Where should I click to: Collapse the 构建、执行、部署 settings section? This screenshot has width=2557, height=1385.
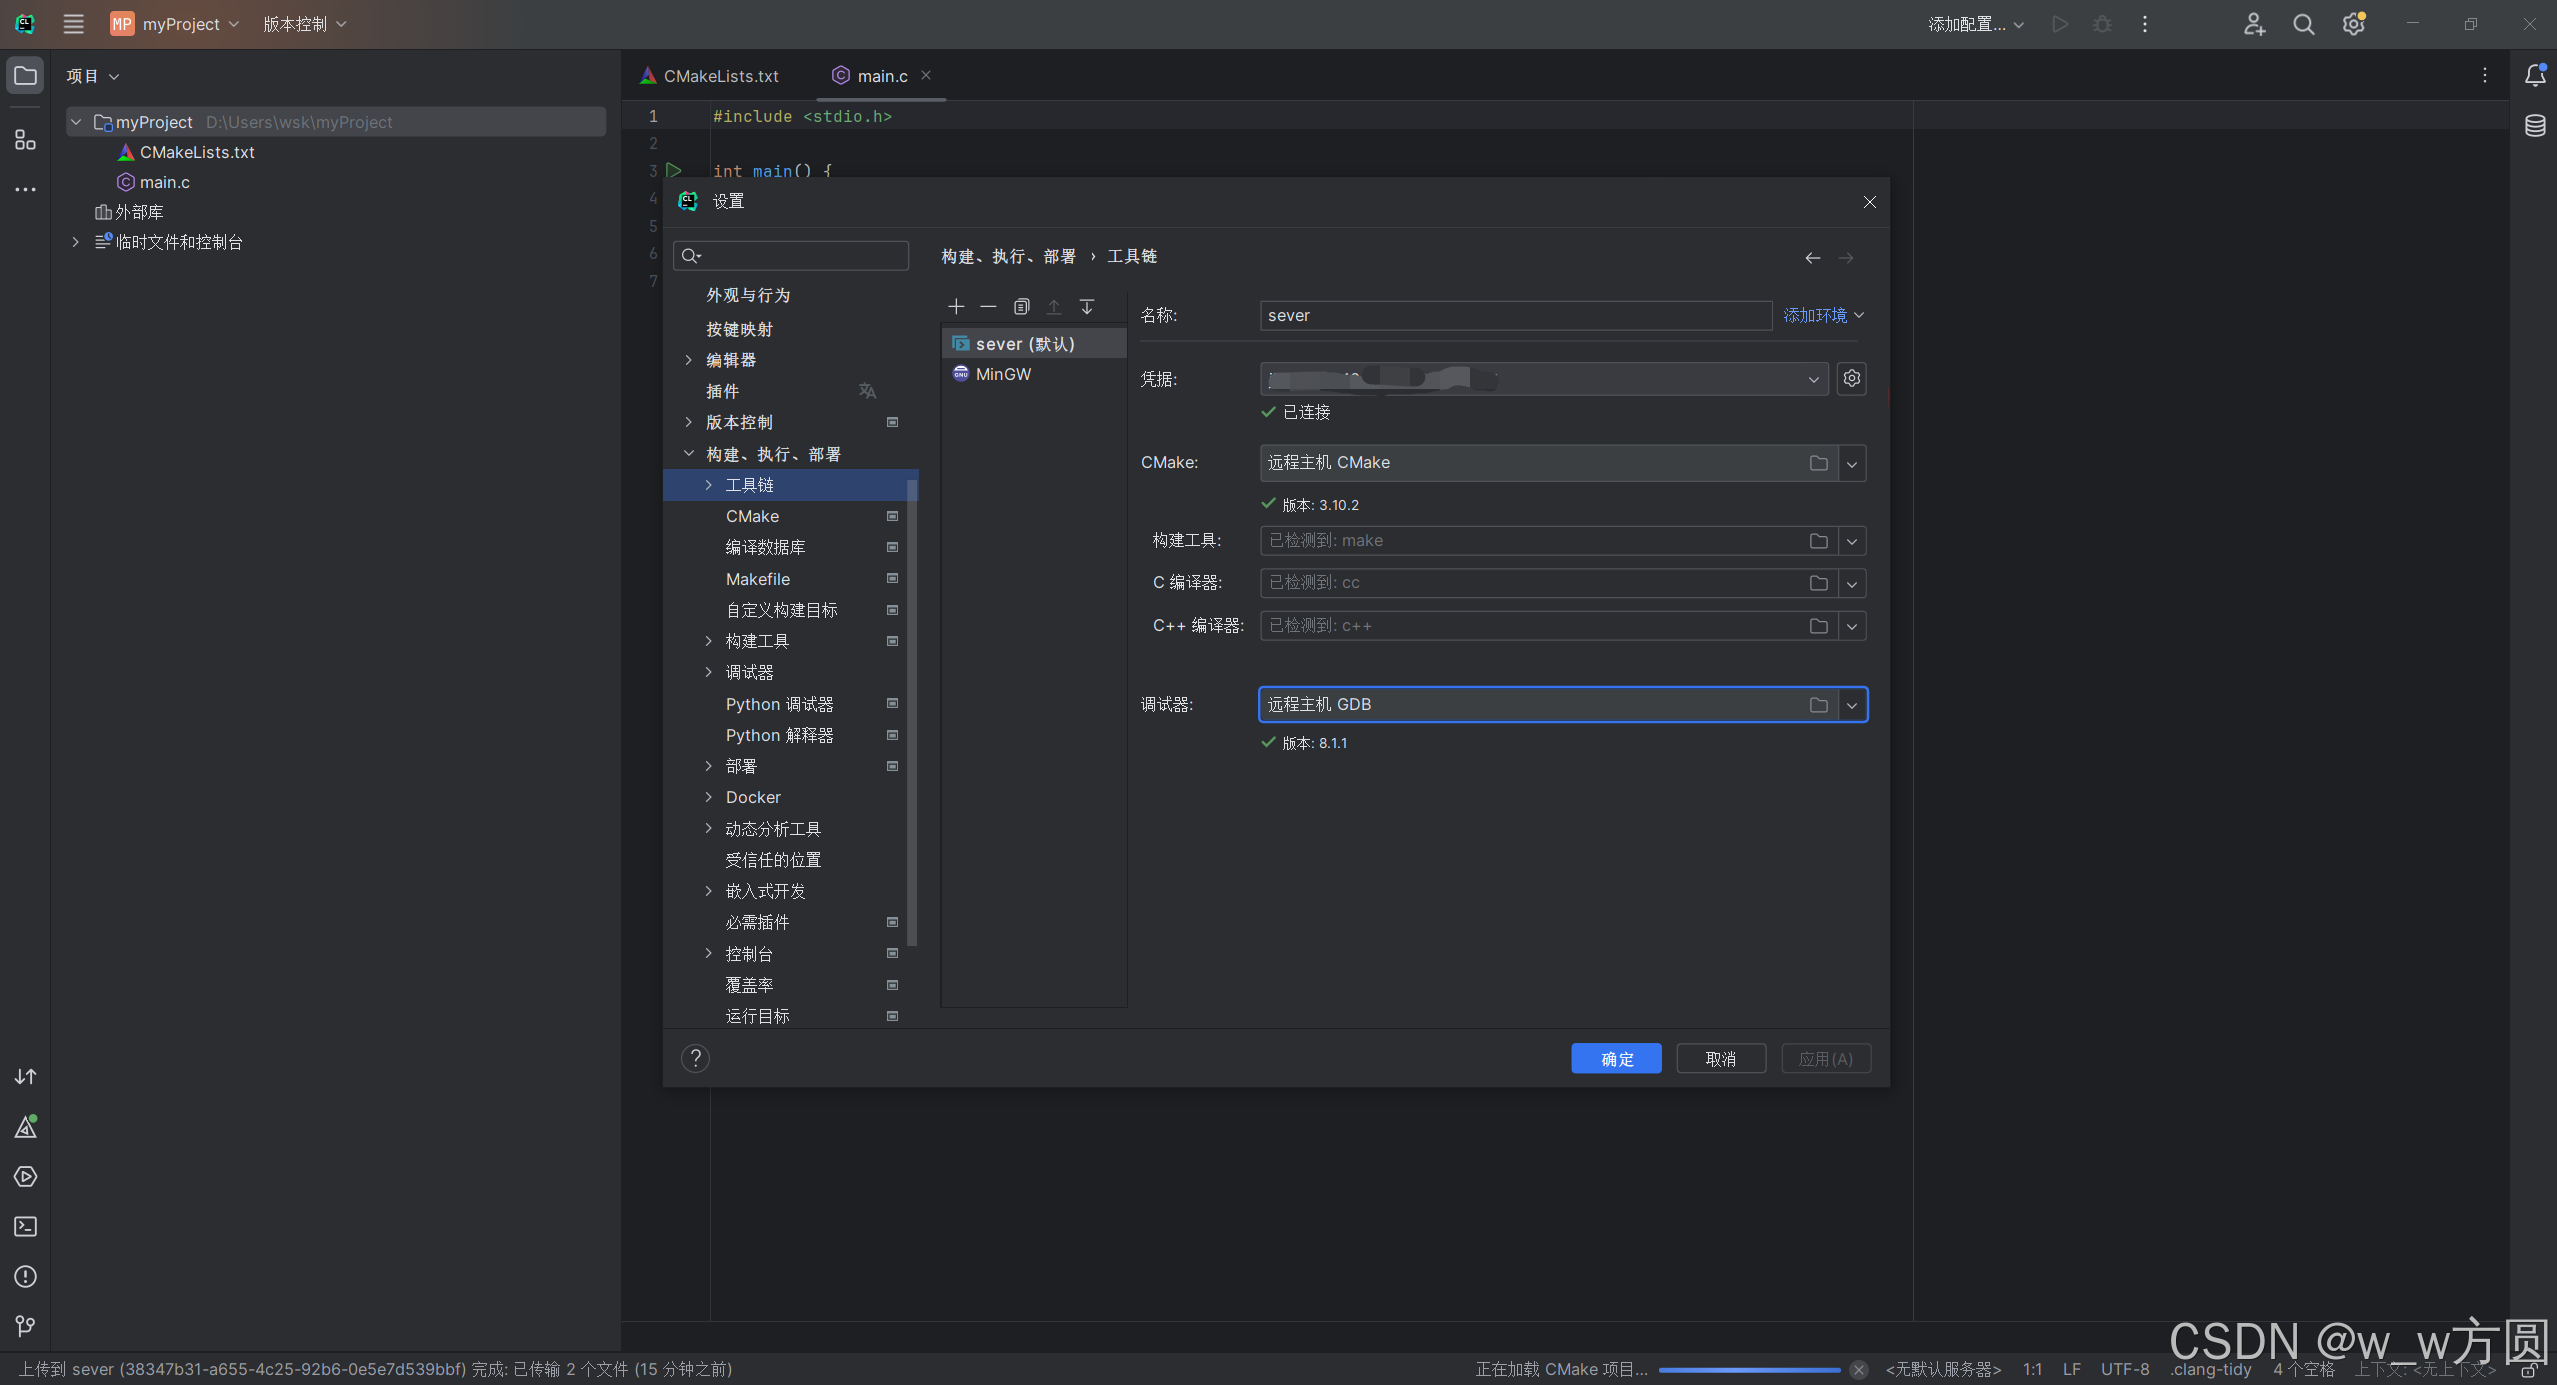tap(688, 454)
